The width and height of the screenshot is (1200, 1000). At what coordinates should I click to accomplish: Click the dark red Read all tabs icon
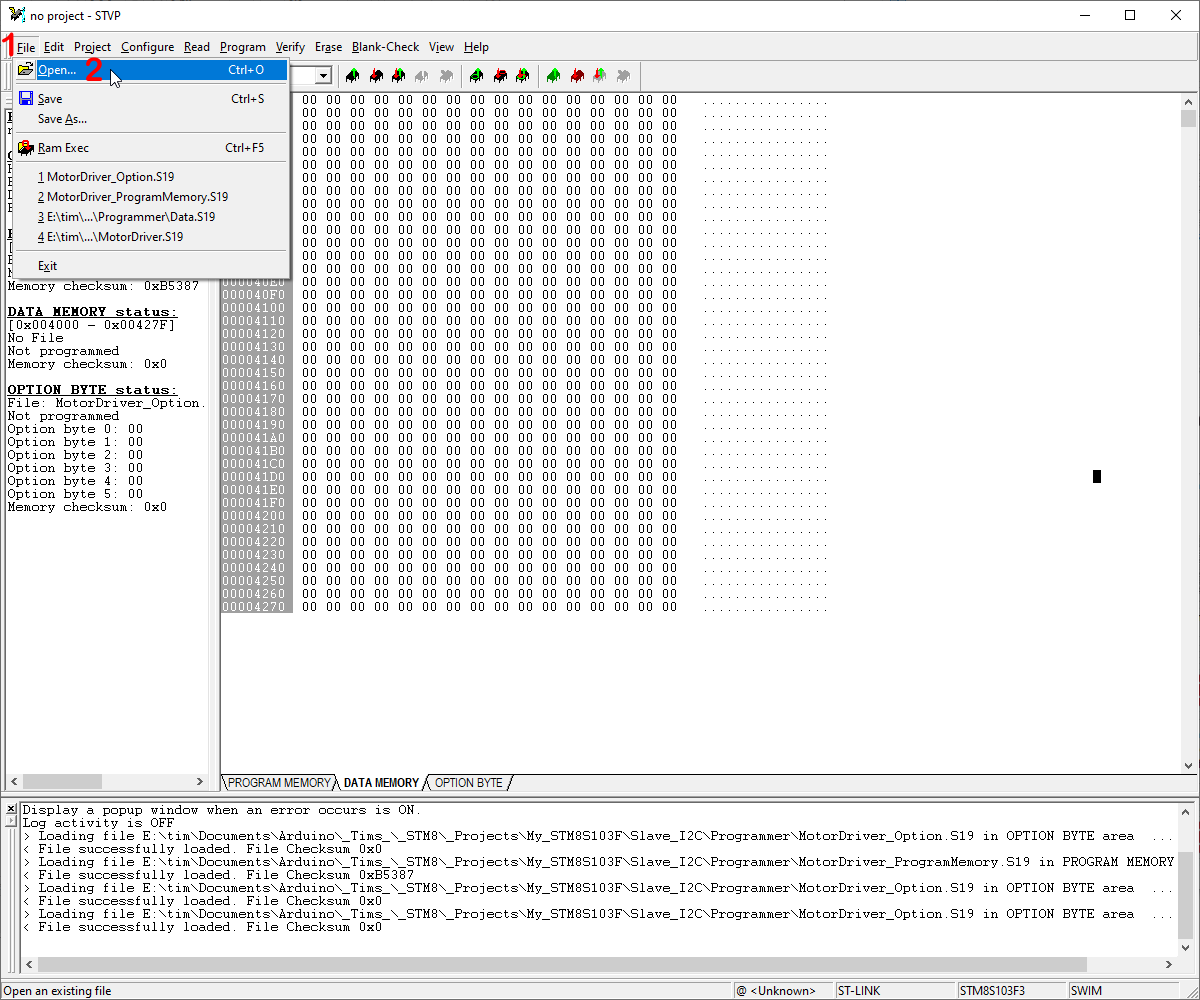(x=576, y=76)
